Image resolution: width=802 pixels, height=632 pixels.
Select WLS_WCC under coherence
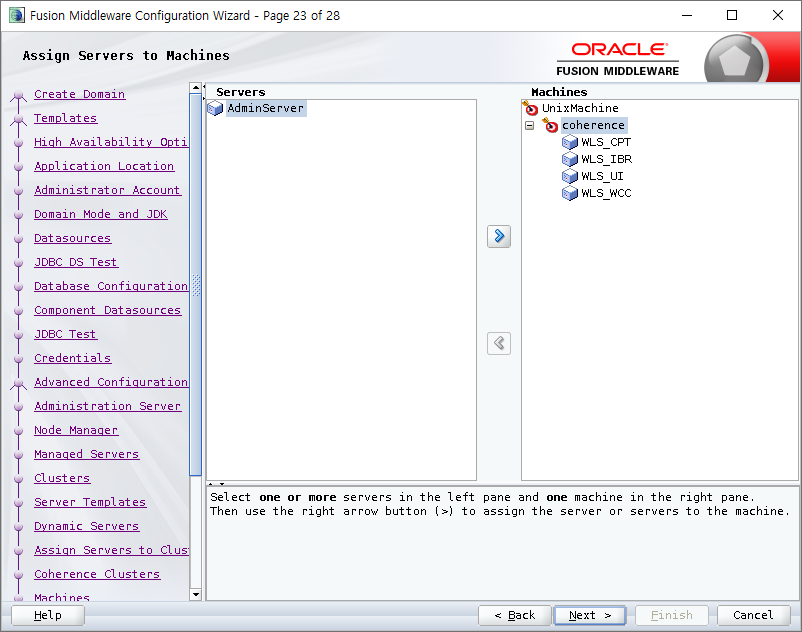coord(606,193)
